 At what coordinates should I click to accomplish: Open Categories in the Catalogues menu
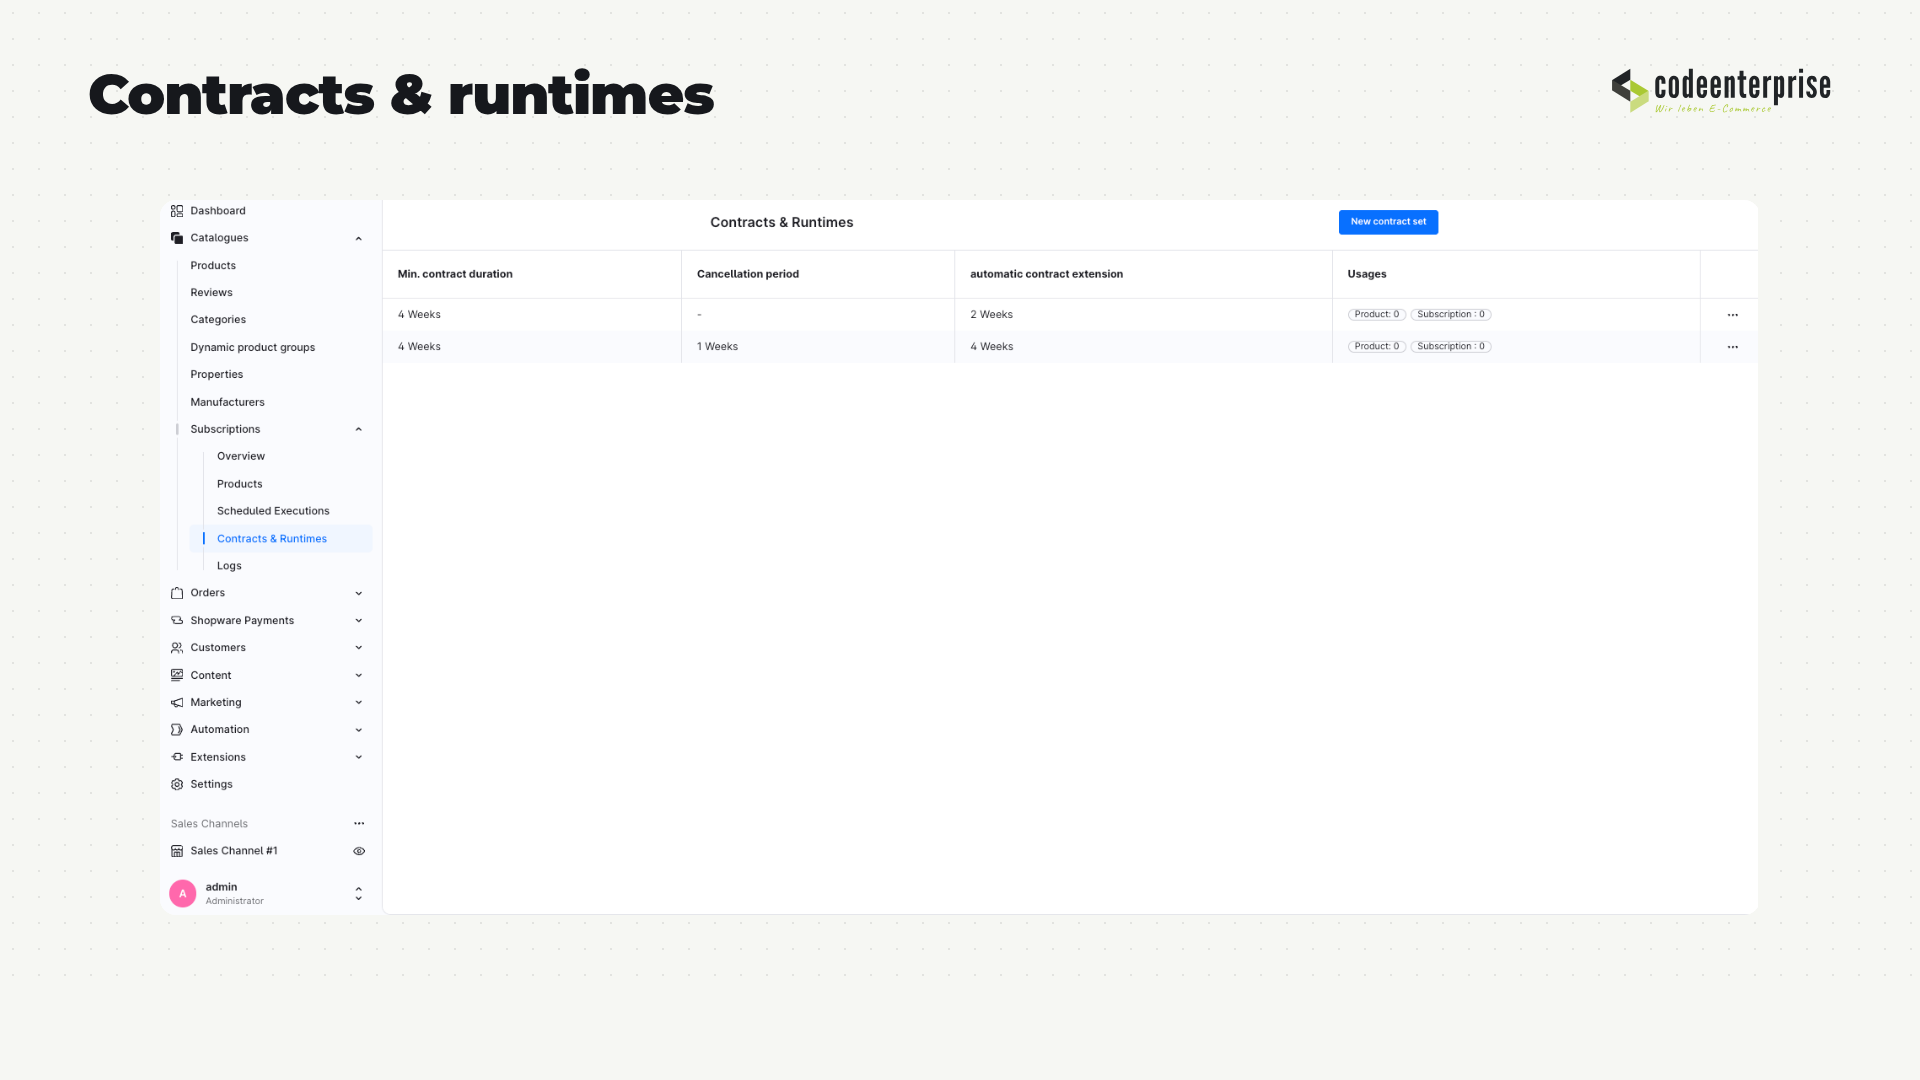click(218, 320)
